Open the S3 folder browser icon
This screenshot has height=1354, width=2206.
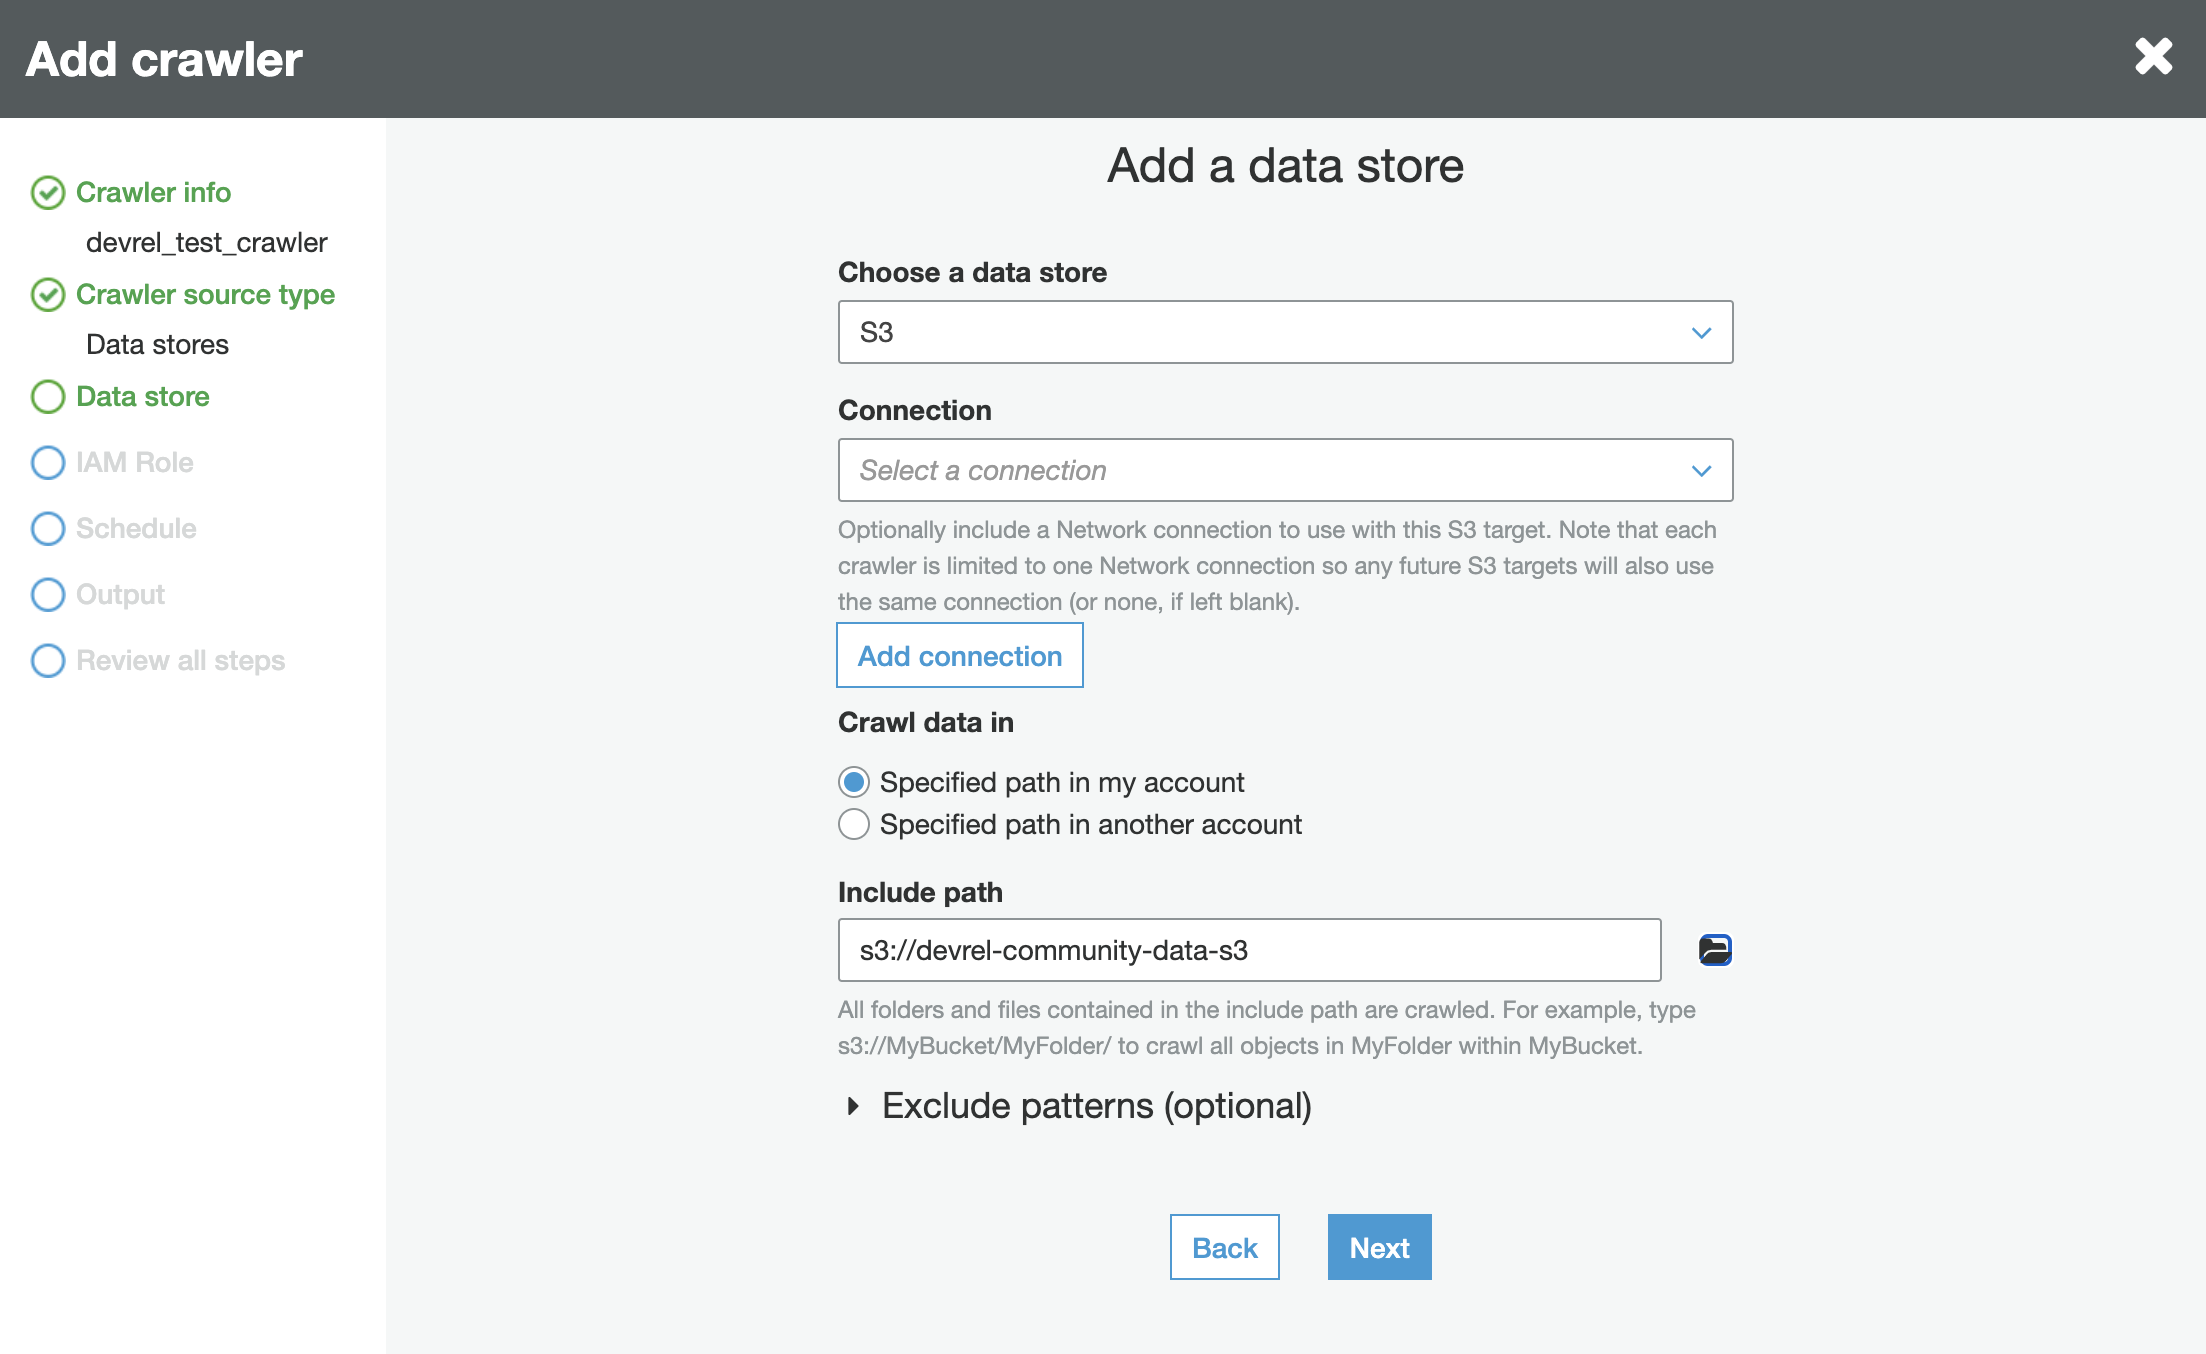pyautogui.click(x=1714, y=950)
